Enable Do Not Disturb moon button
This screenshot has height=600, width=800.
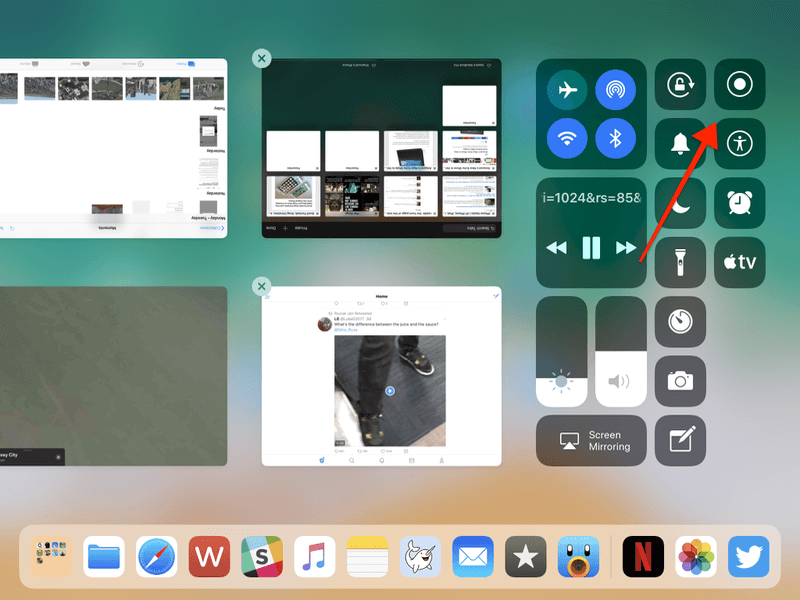pyautogui.click(x=680, y=203)
